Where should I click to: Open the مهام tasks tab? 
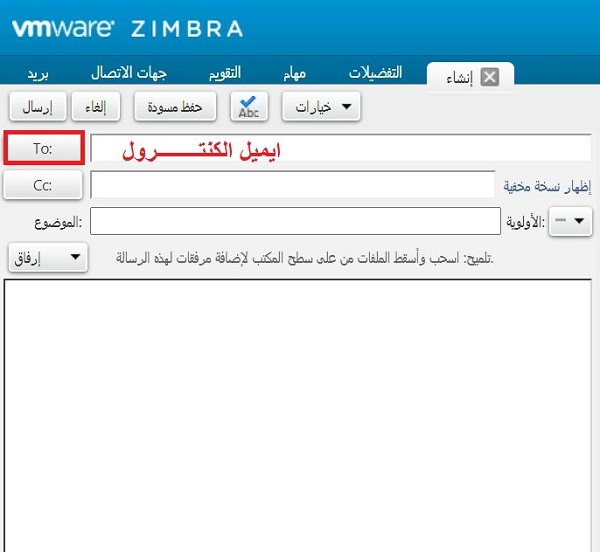295,73
